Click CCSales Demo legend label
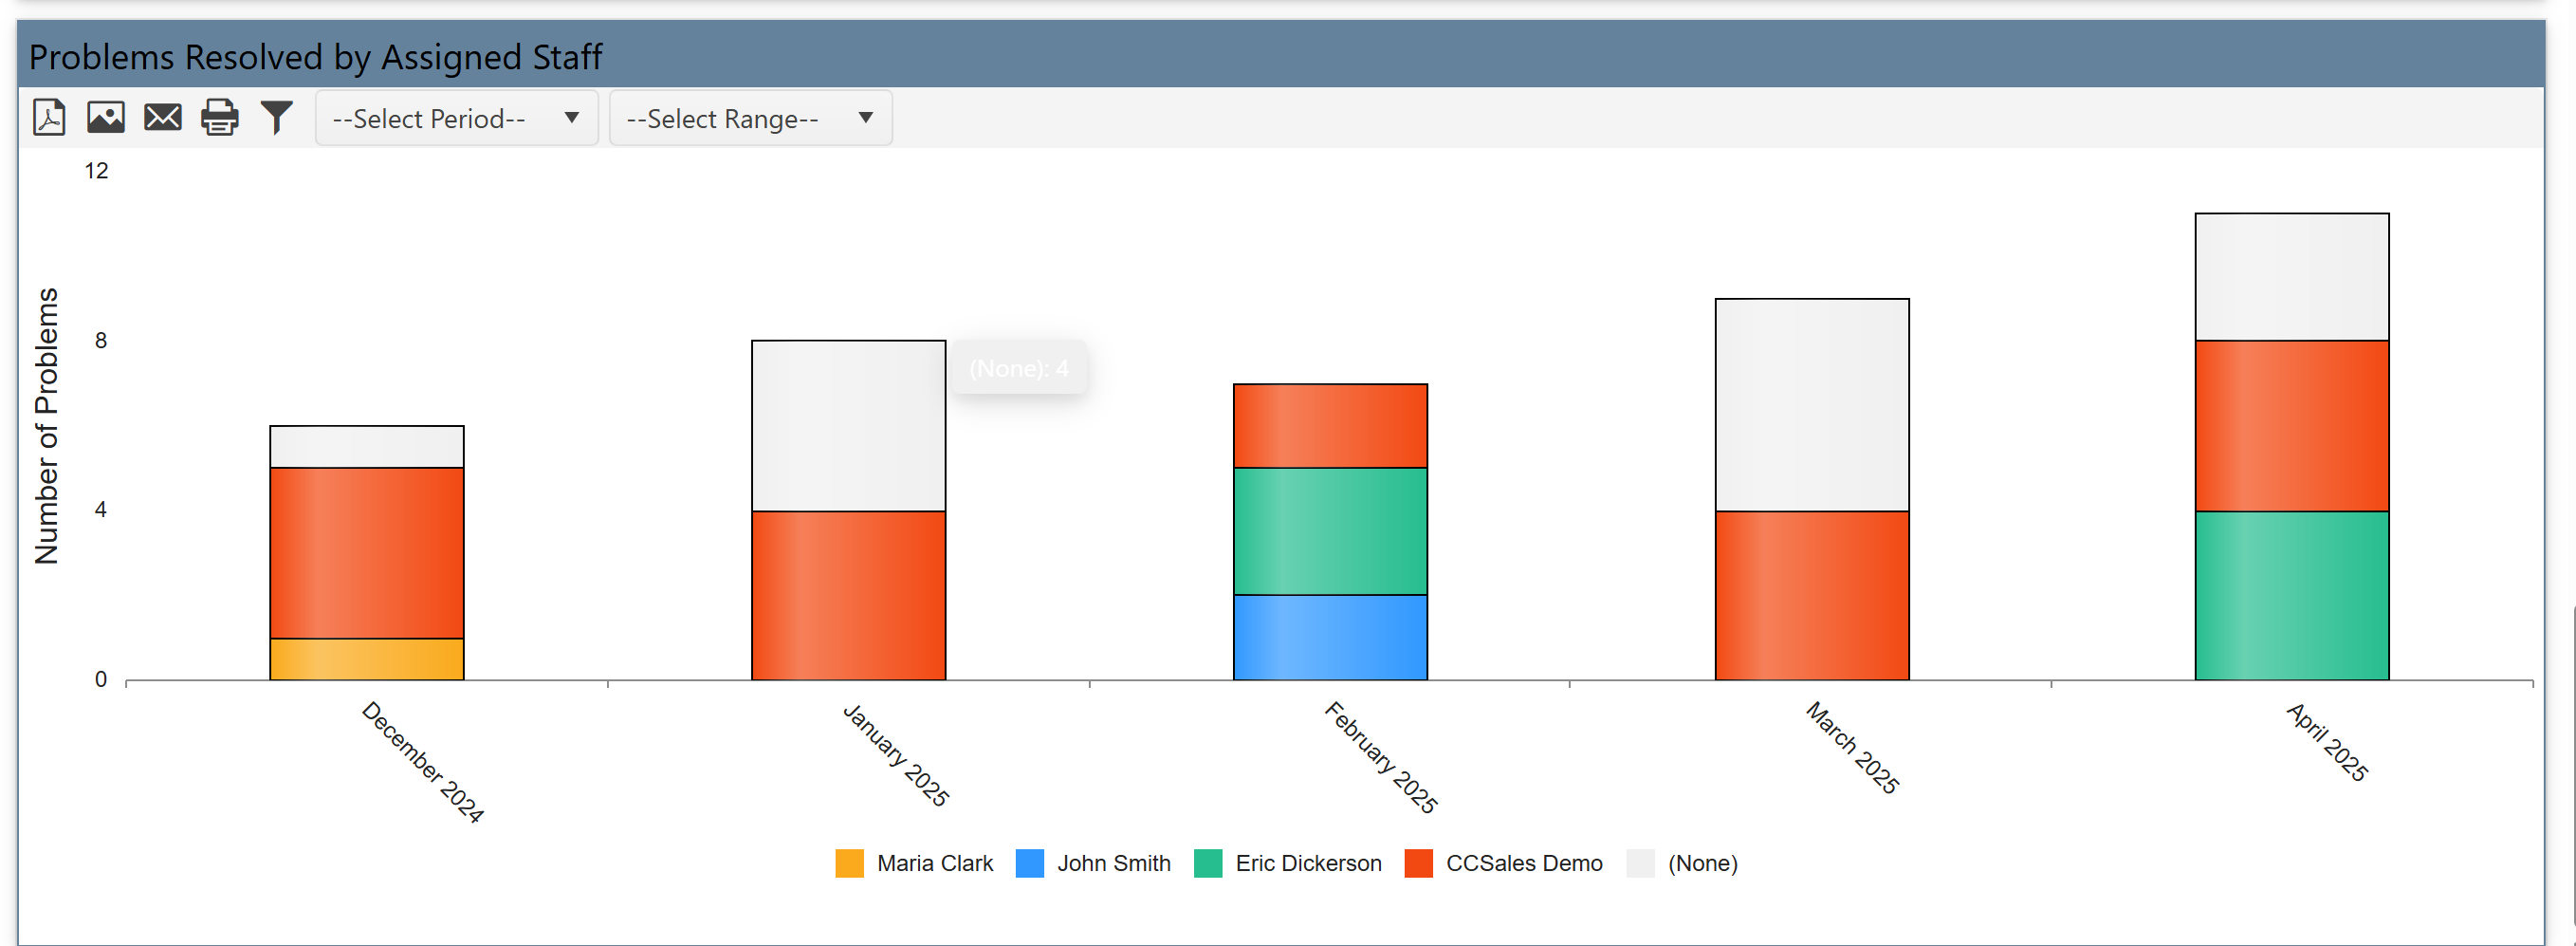The image size is (2576, 946). [x=1523, y=863]
